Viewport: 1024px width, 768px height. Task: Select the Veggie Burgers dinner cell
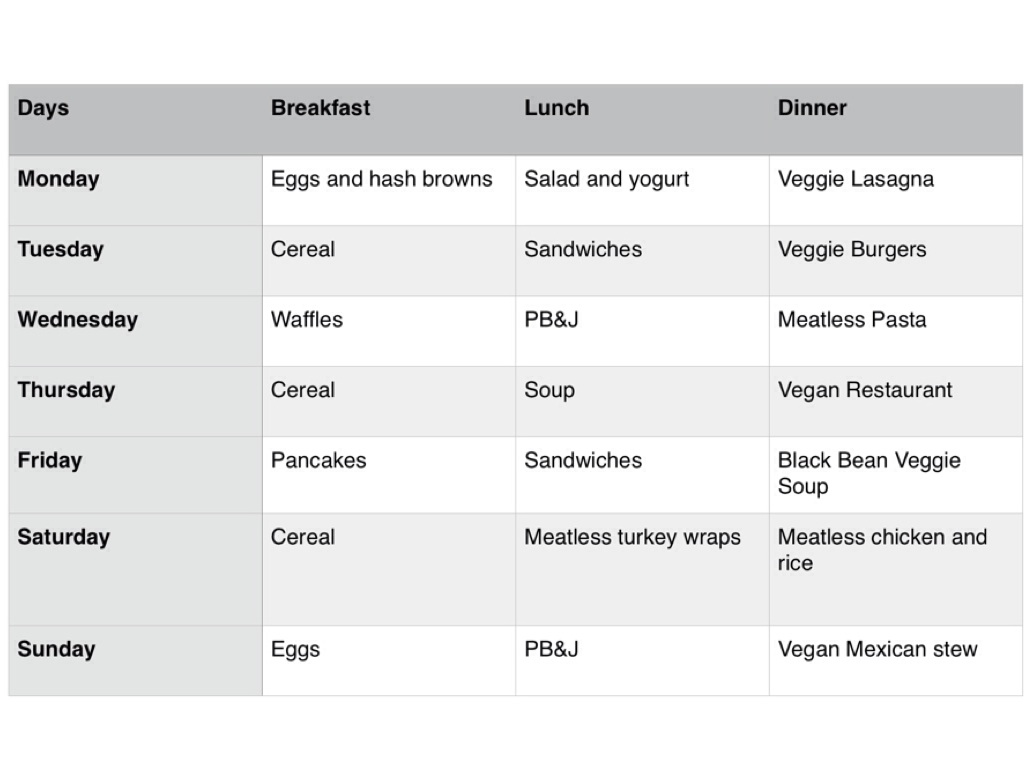coord(852,249)
